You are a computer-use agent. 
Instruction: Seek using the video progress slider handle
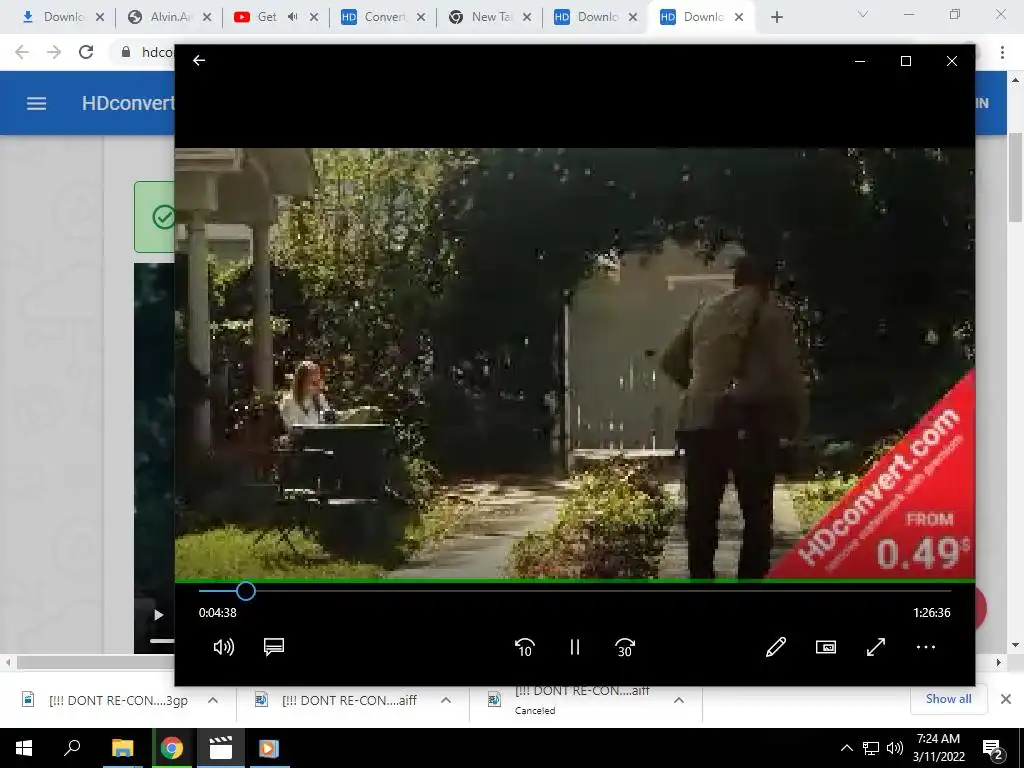[246, 591]
